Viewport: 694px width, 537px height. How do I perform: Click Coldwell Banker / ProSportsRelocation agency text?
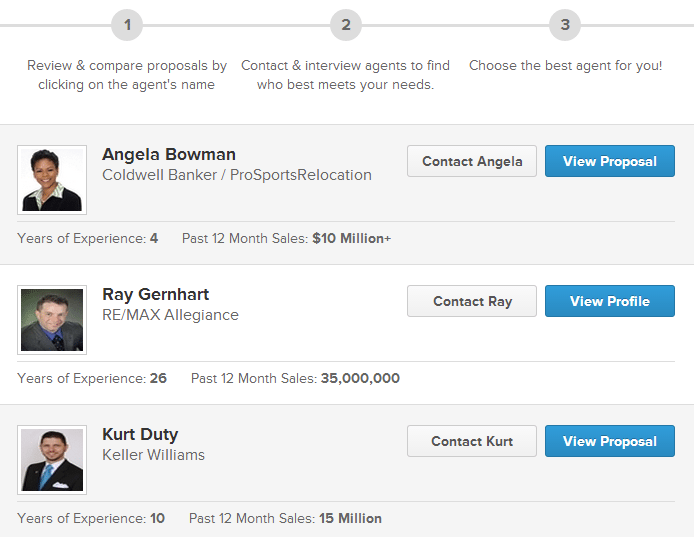(x=237, y=175)
